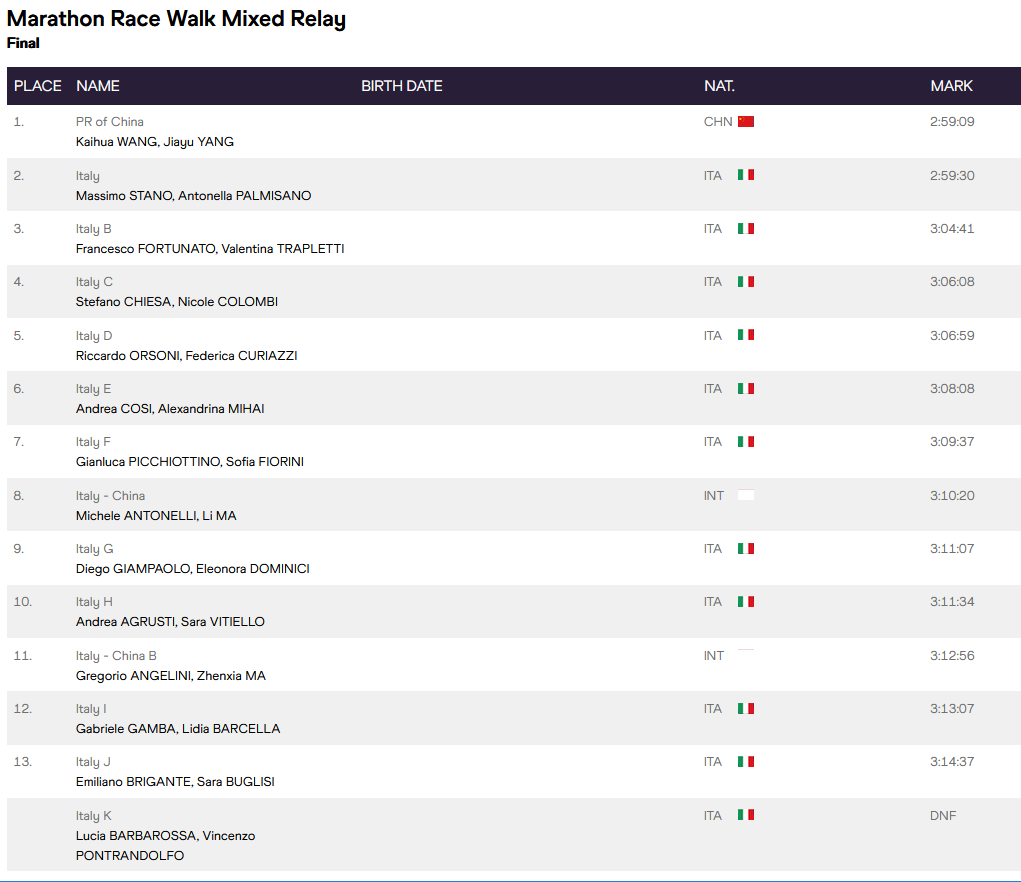Click the mark 3:14:37
Viewport: 1021px width, 882px height.
pyautogui.click(x=952, y=762)
